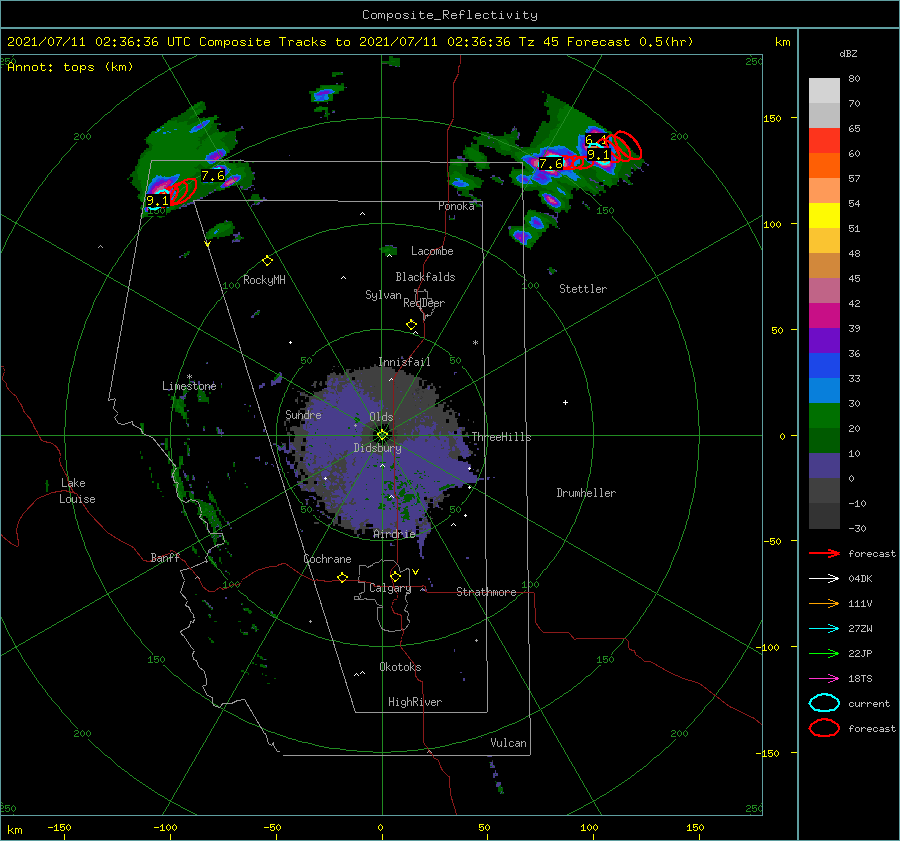This screenshot has width=900, height=841.
Task: Click the Sundre label
Action: [x=303, y=415]
